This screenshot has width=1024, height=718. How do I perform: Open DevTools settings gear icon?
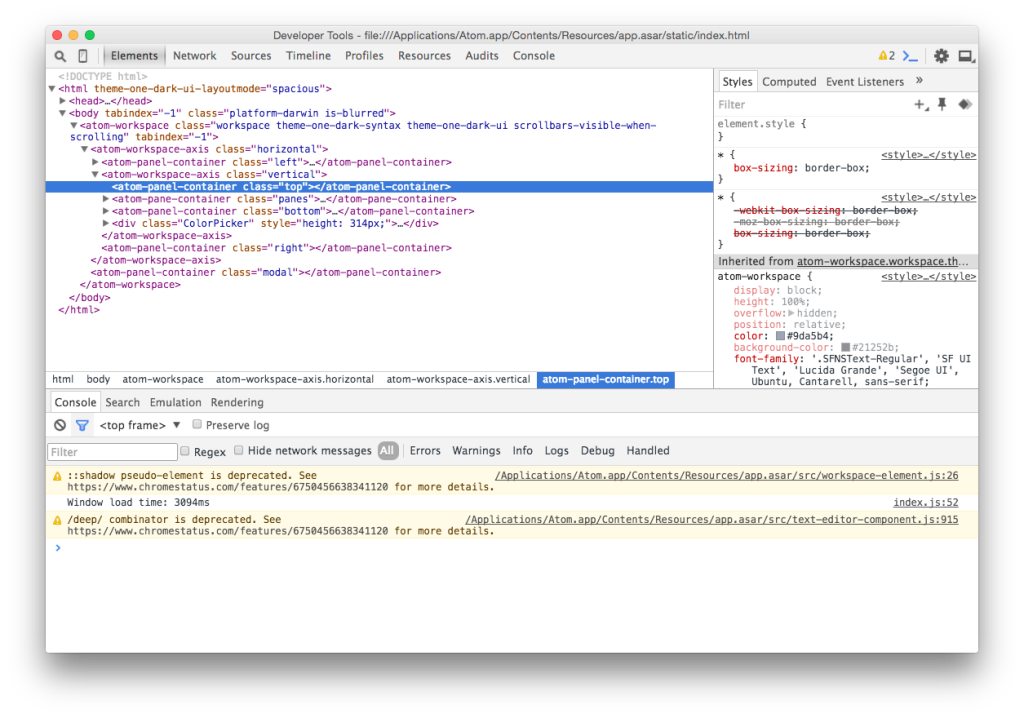click(x=940, y=56)
